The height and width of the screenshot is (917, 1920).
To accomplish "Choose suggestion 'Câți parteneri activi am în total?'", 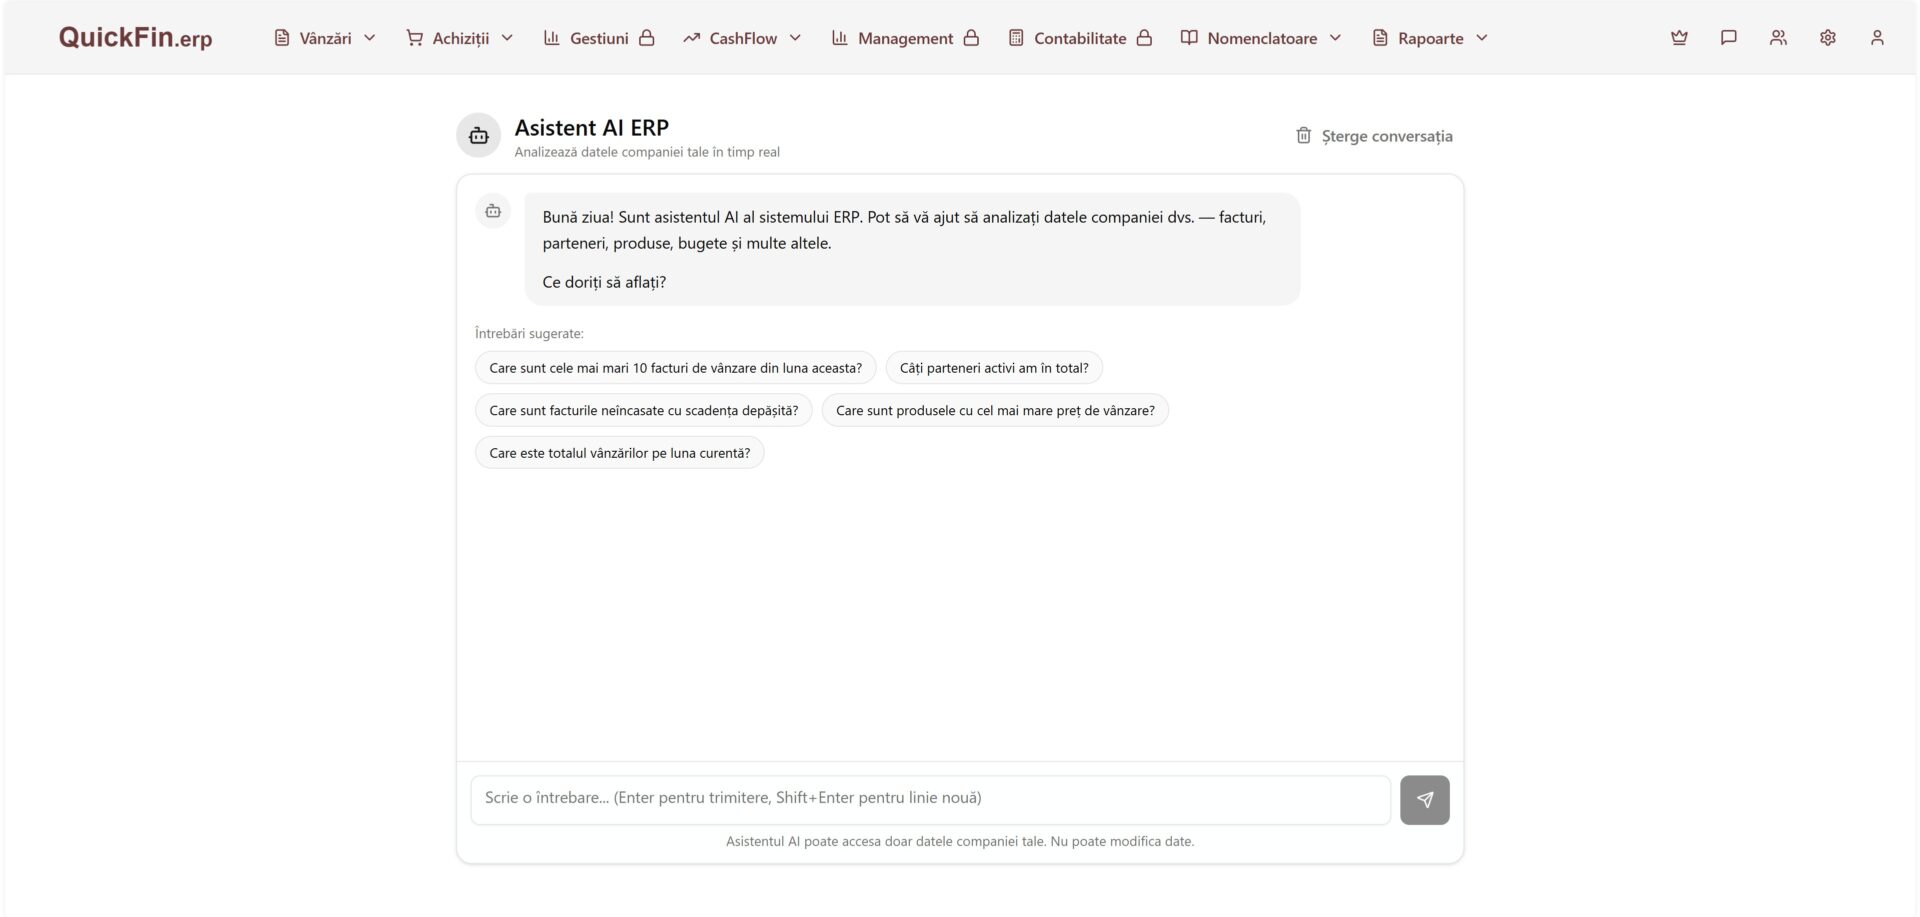I will (x=994, y=368).
